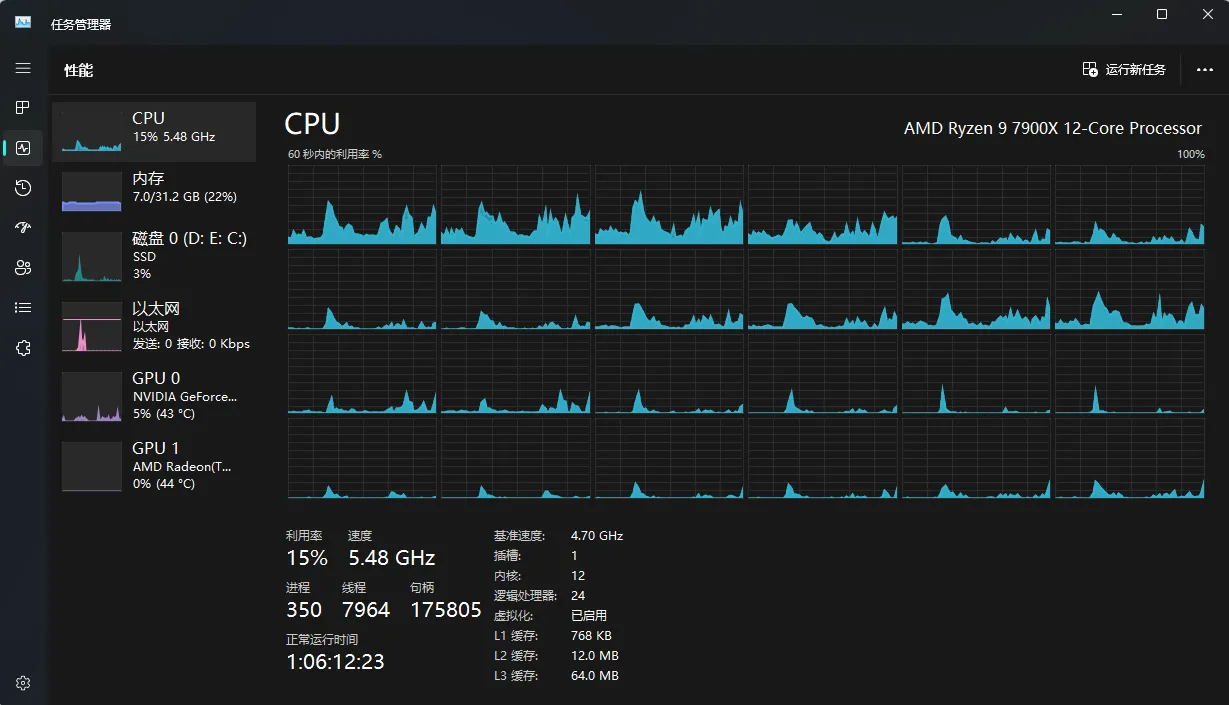This screenshot has height=705, width=1229.
Task: Open the See more options menu
Action: click(x=1205, y=69)
